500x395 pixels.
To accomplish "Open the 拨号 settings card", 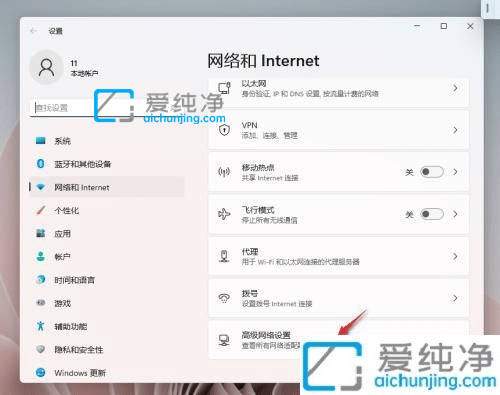I will tap(338, 298).
